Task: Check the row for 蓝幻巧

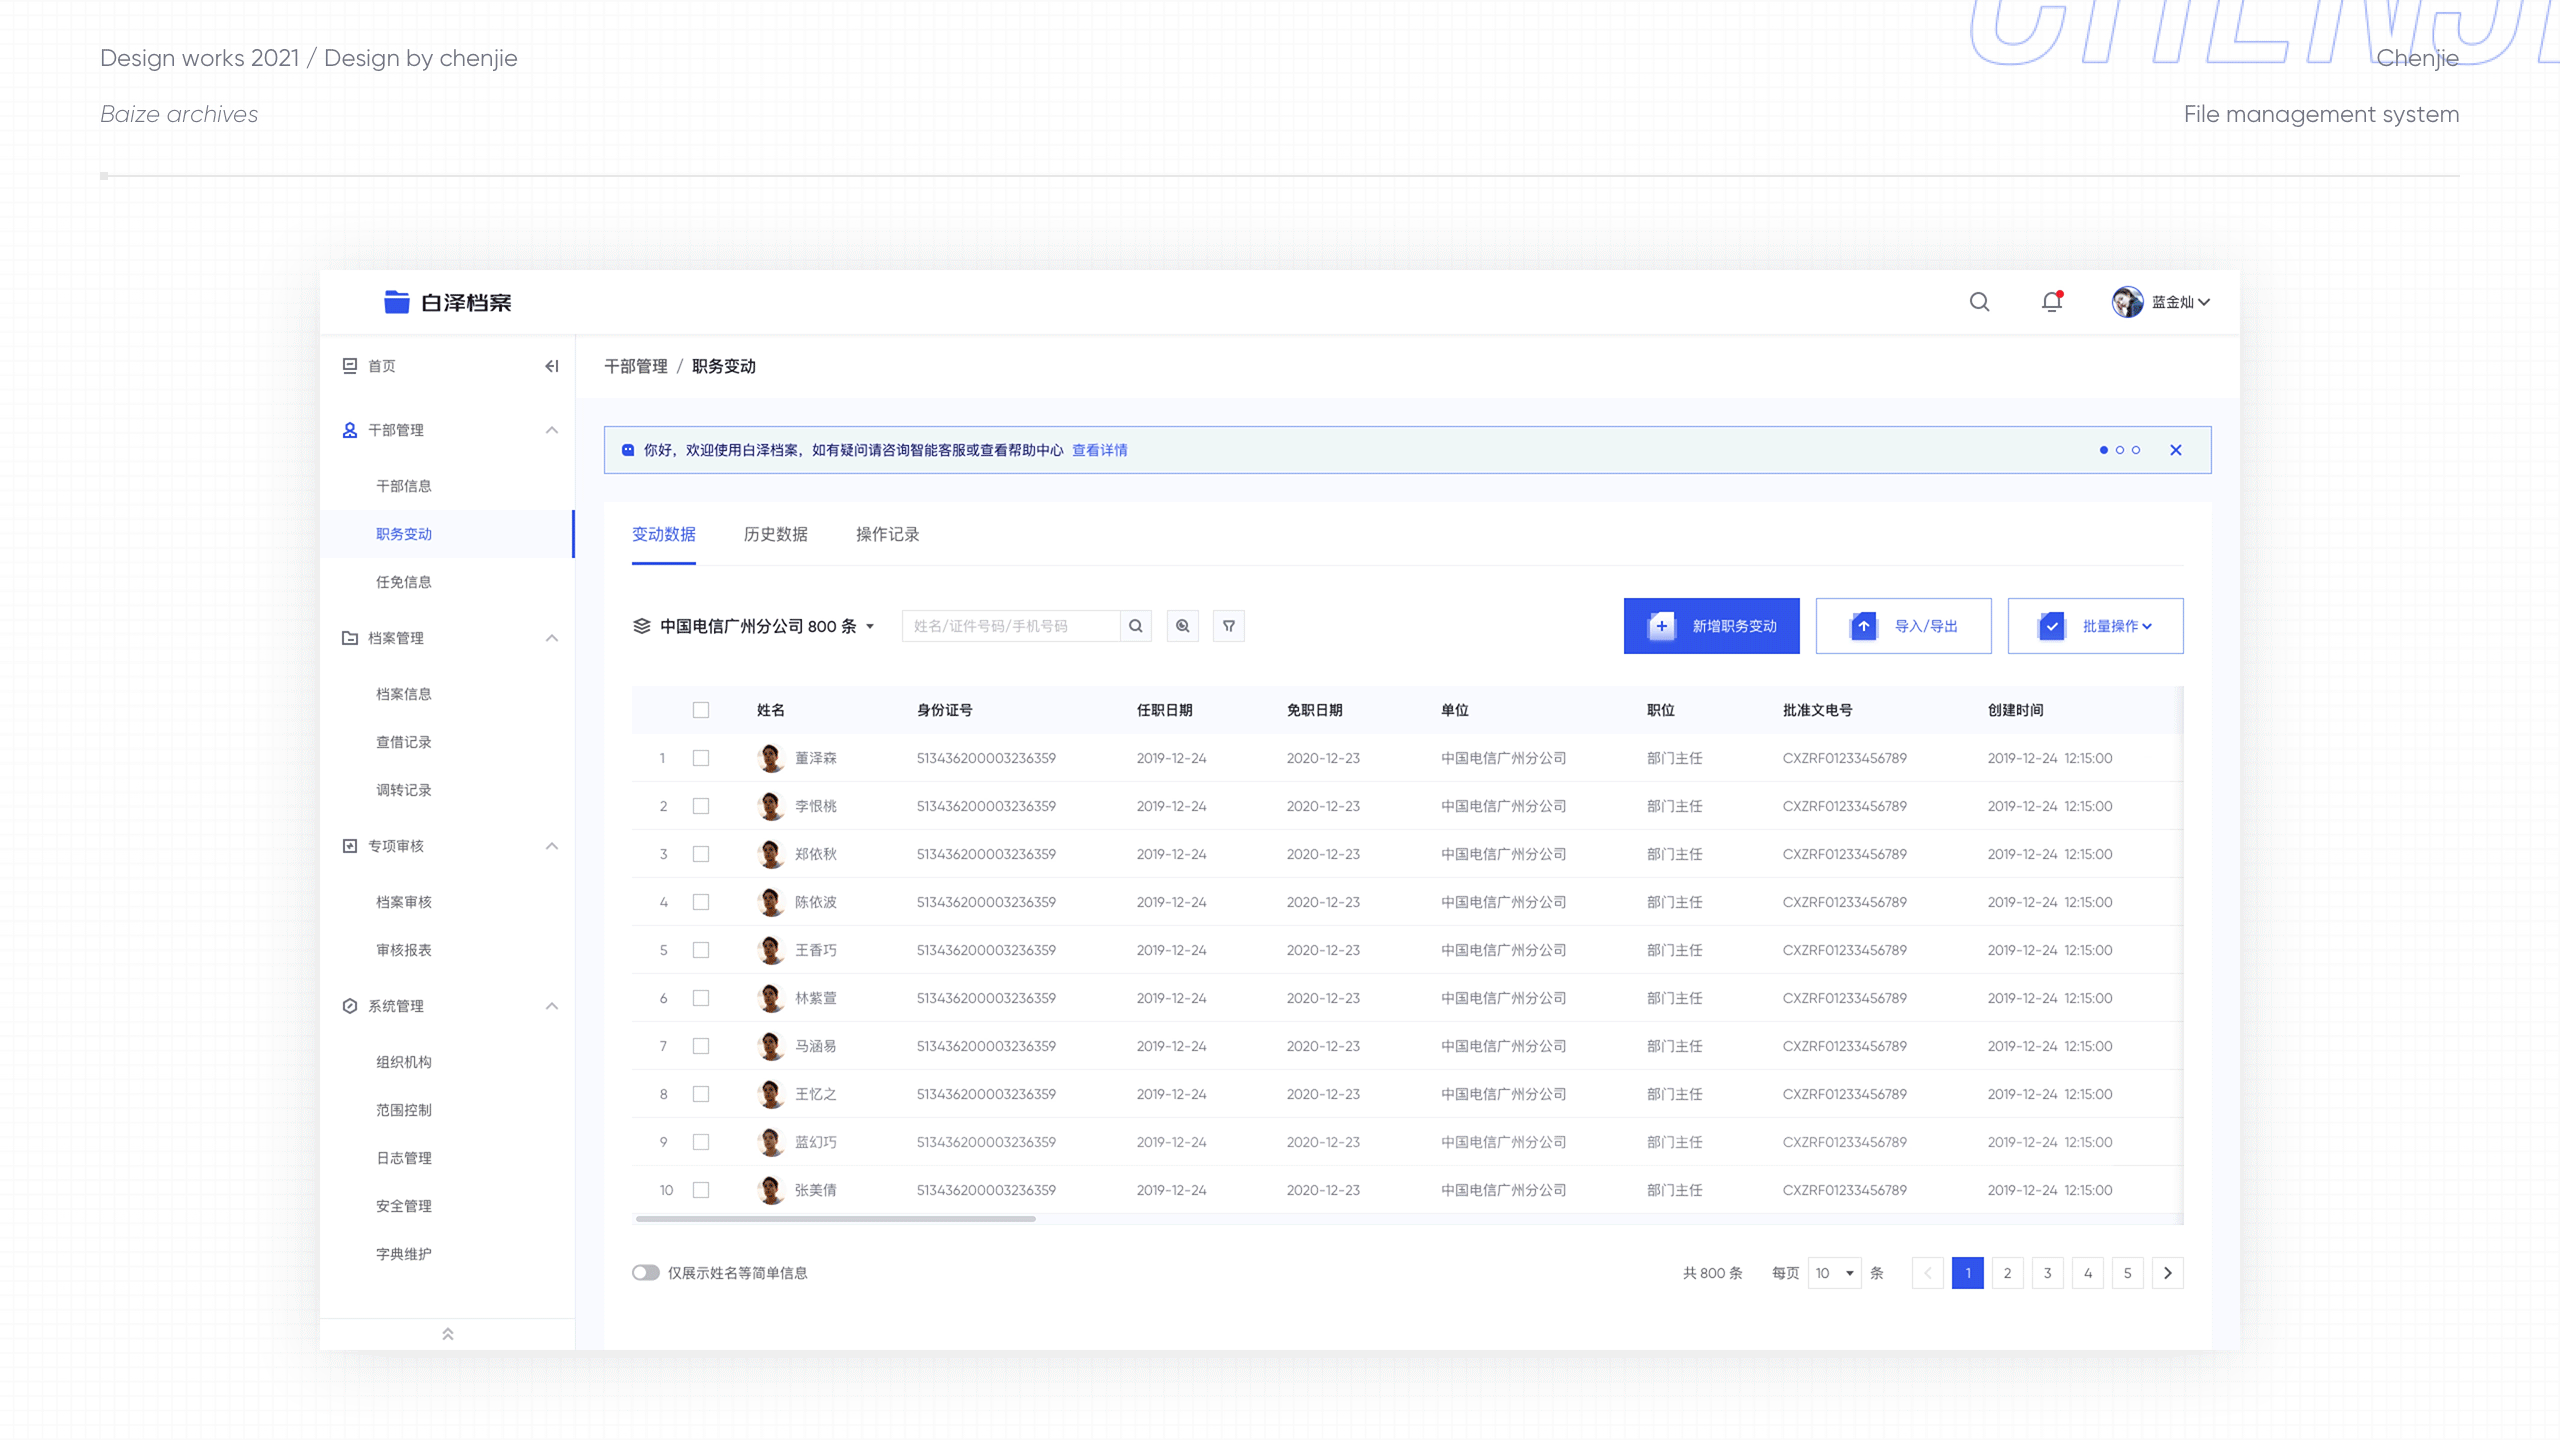Action: (701, 1142)
